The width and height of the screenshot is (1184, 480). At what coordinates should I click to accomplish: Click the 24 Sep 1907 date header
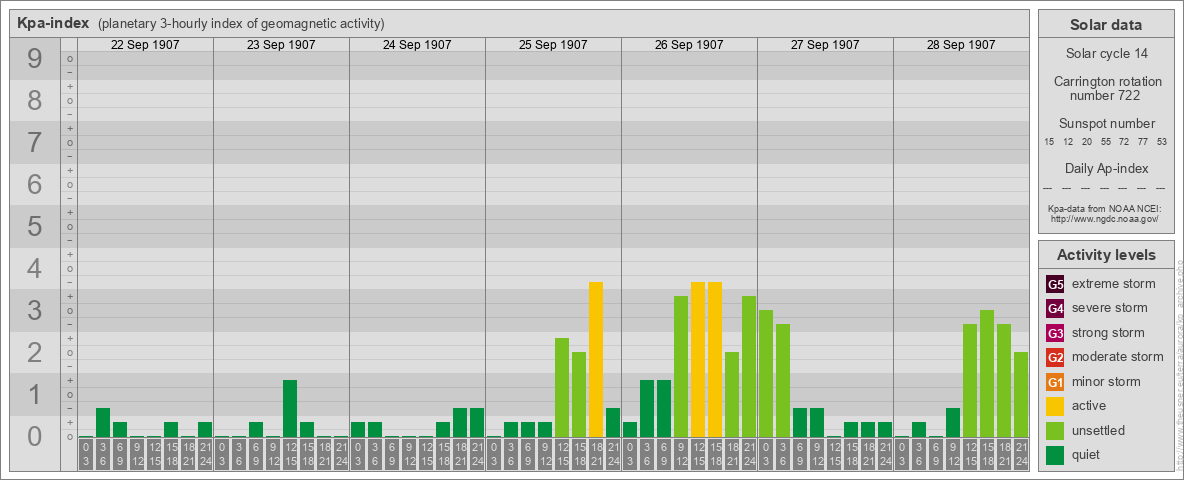pos(417,45)
